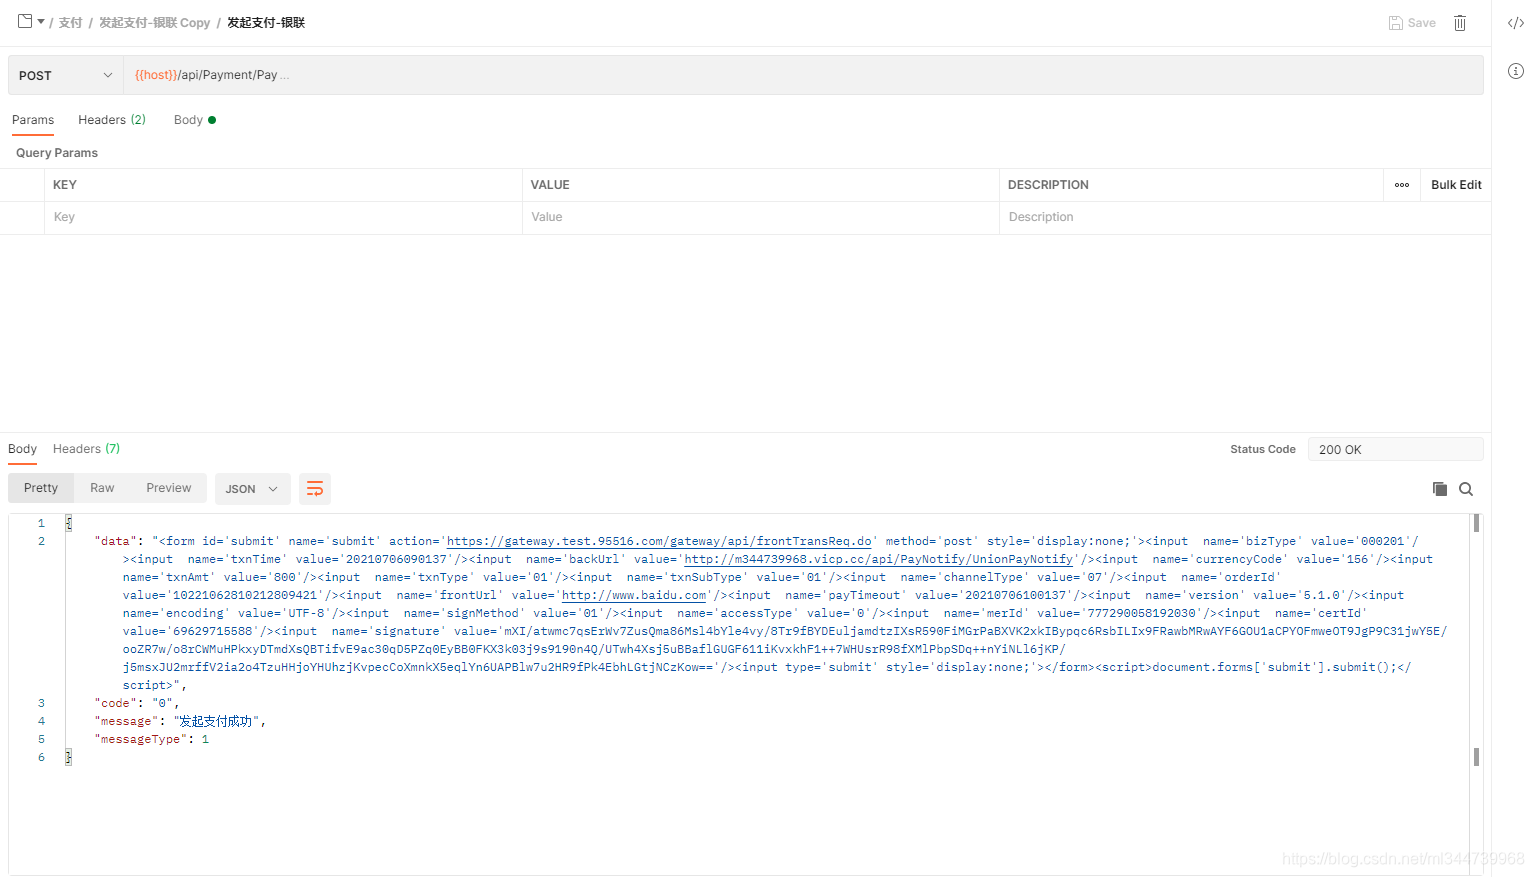
Task: Navigate to 支付 folder in breadcrumb
Action: pyautogui.click(x=70, y=22)
